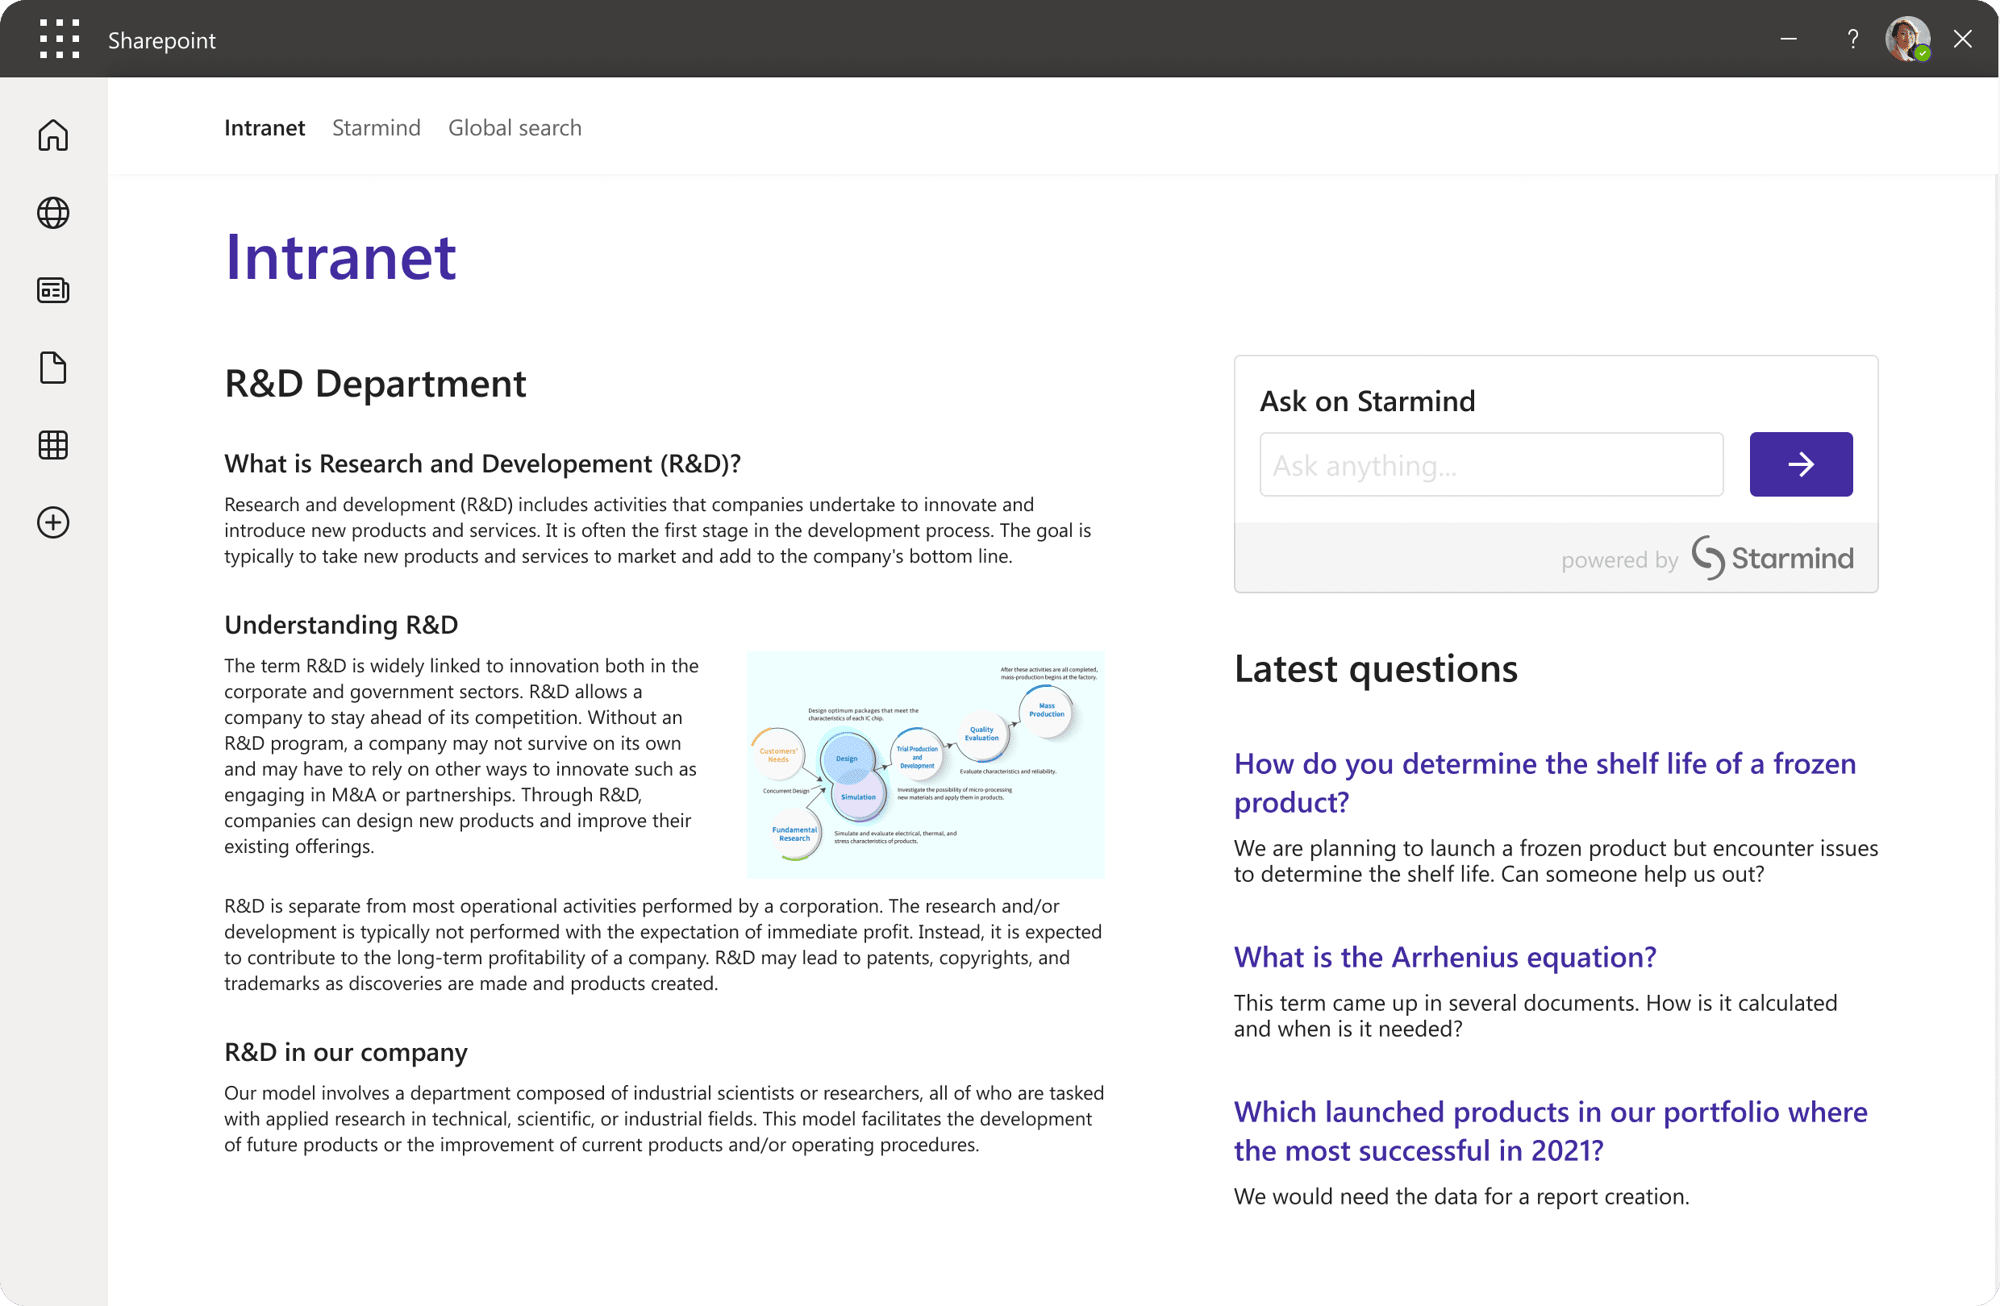Click the newspaper news feed icon
This screenshot has height=1306, width=2000.
pyautogui.click(x=52, y=290)
